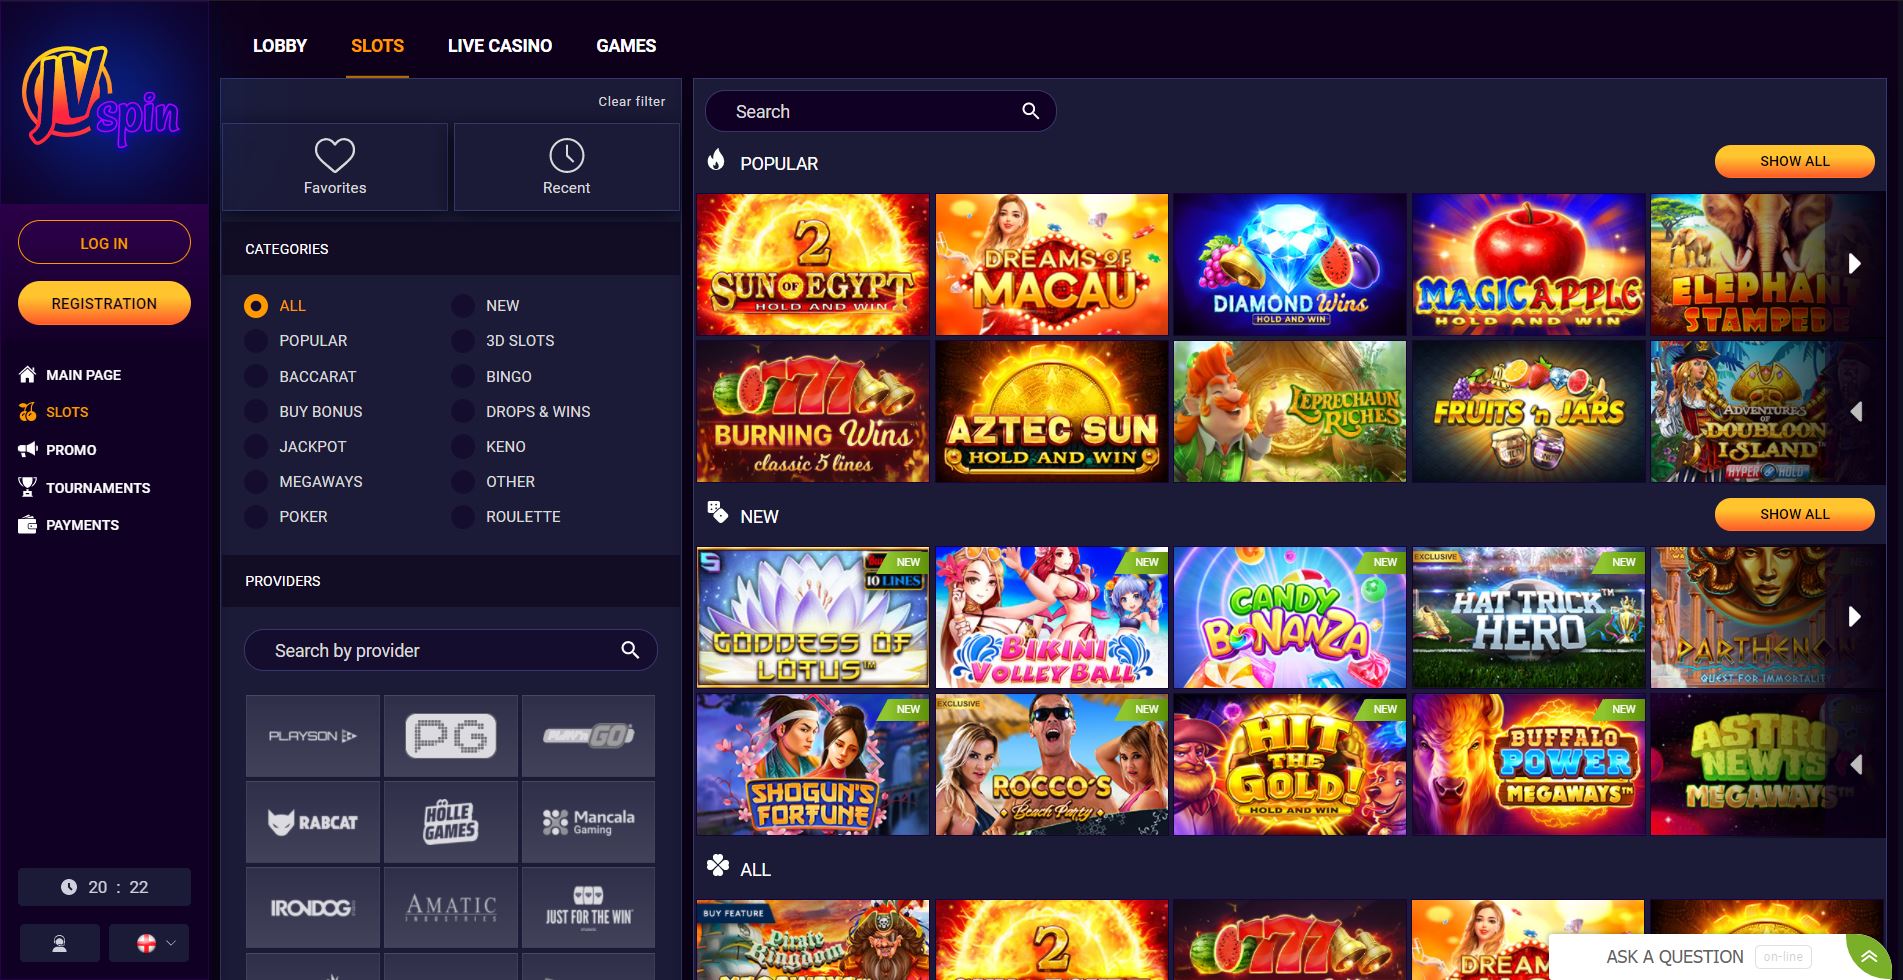The image size is (1903, 980).
Task: Select PG provider logo
Action: pos(451,736)
